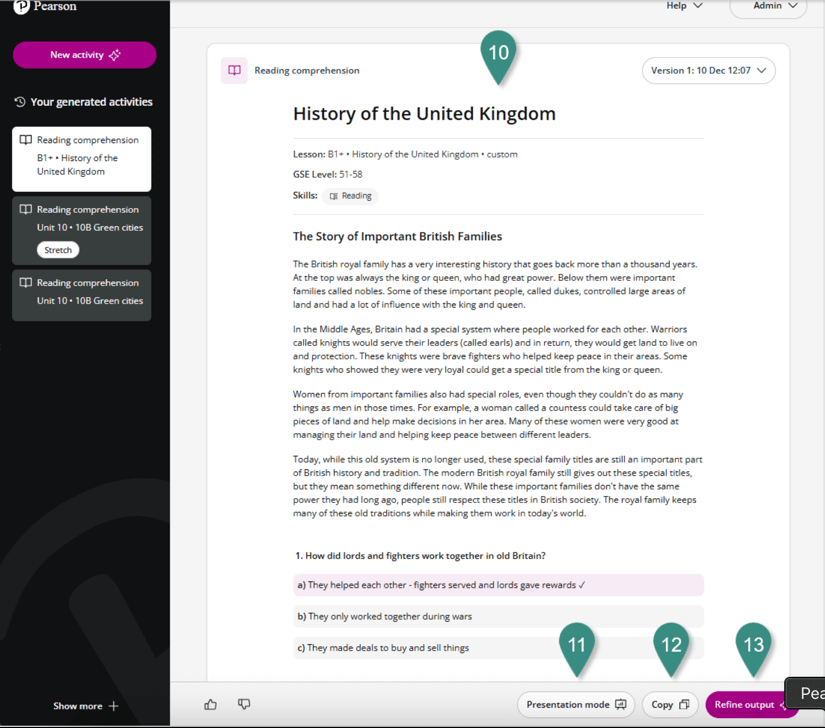
Task: Click the GSE Level: 51-58 text
Action: pyautogui.click(x=327, y=174)
